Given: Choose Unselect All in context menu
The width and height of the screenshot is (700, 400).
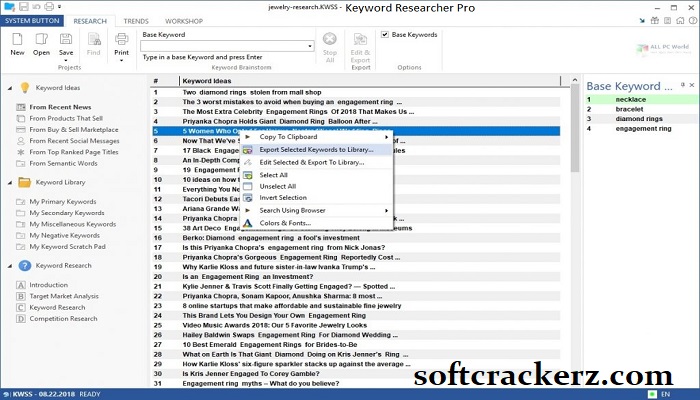Looking at the screenshot, I should click(x=278, y=186).
